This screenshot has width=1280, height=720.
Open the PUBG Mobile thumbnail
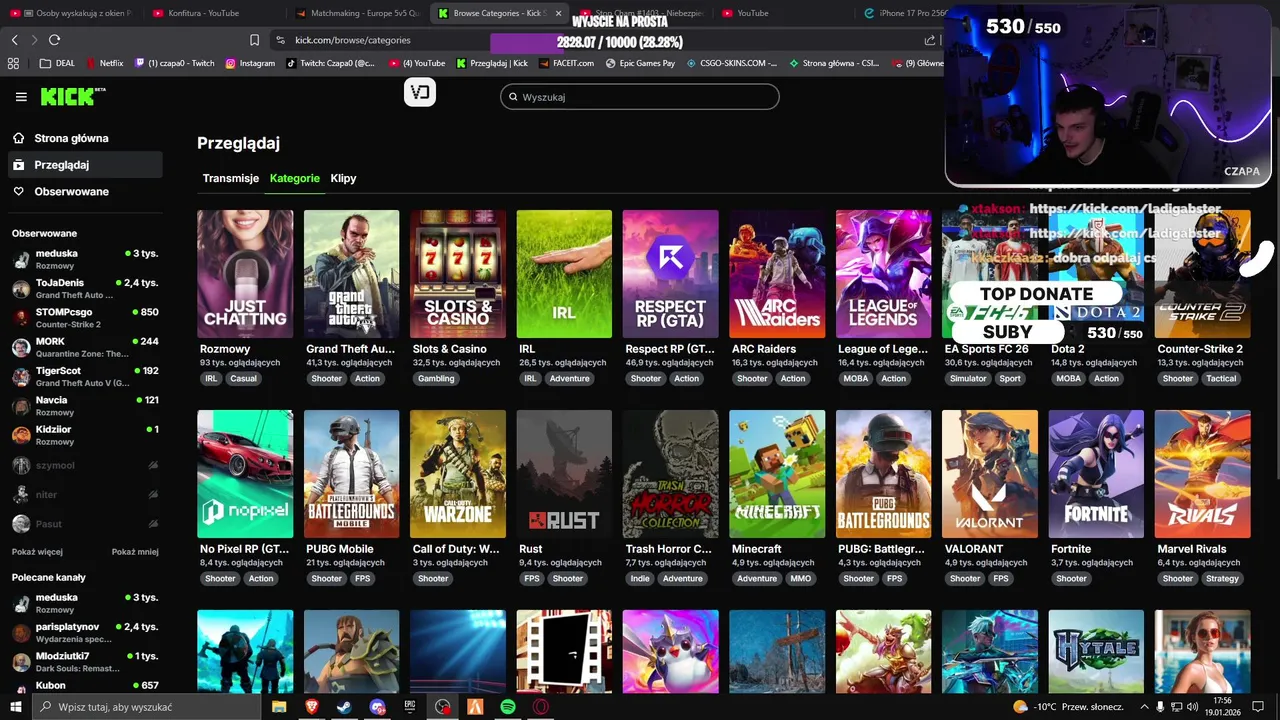351,474
